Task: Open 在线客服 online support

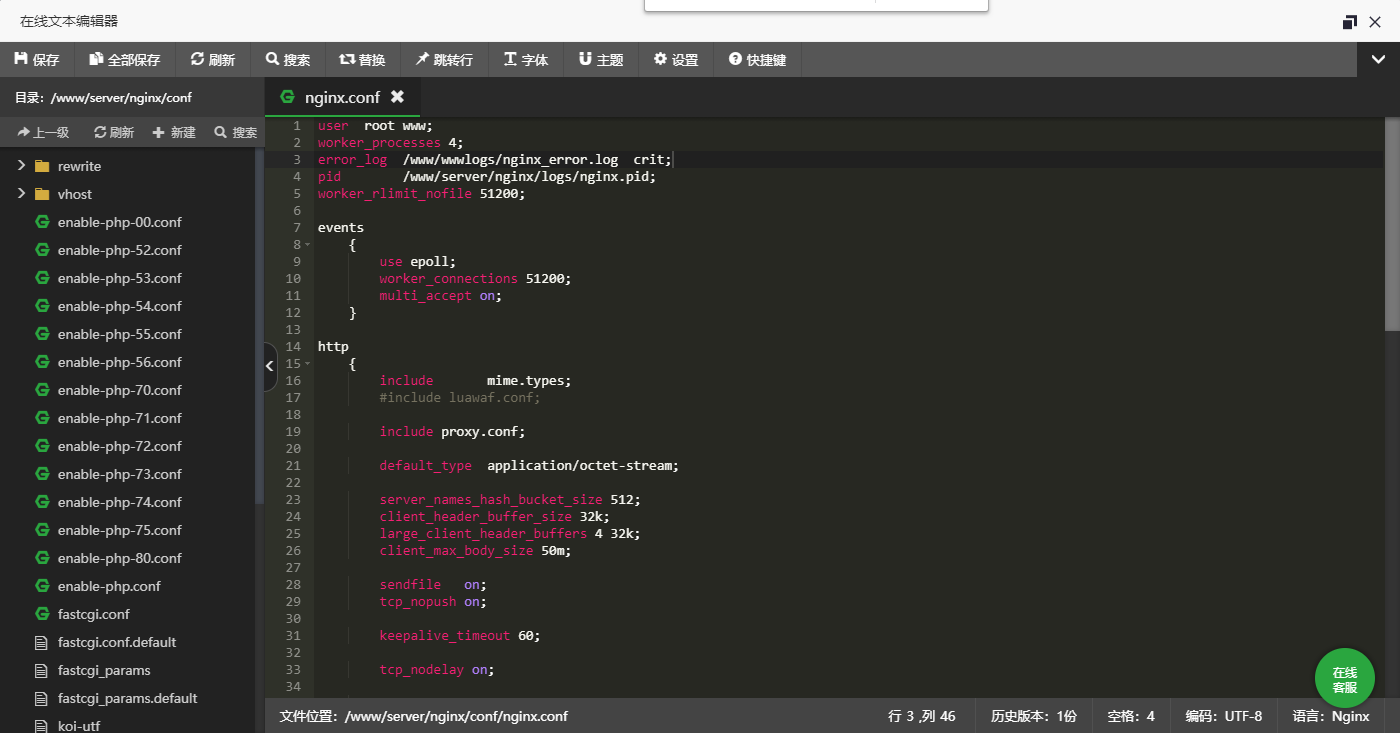Action: (1344, 679)
